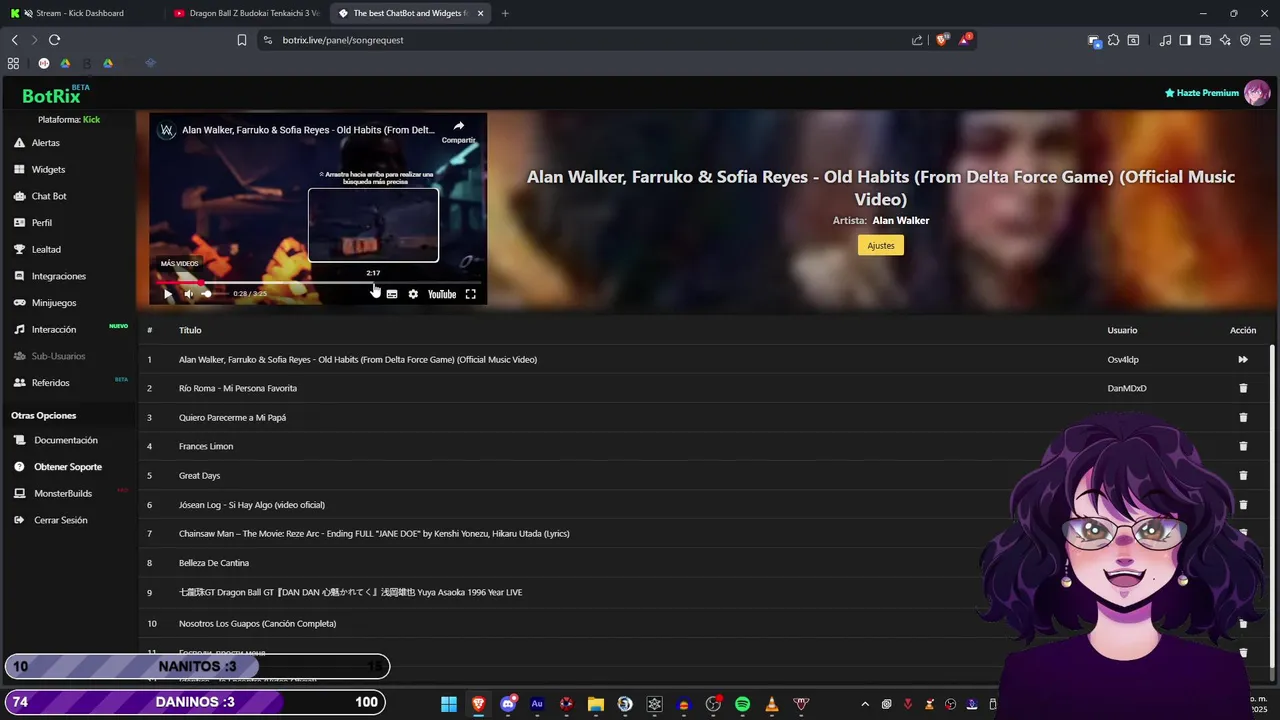Seek on the YouTube progress bar
1280x720 pixels.
(x=318, y=282)
